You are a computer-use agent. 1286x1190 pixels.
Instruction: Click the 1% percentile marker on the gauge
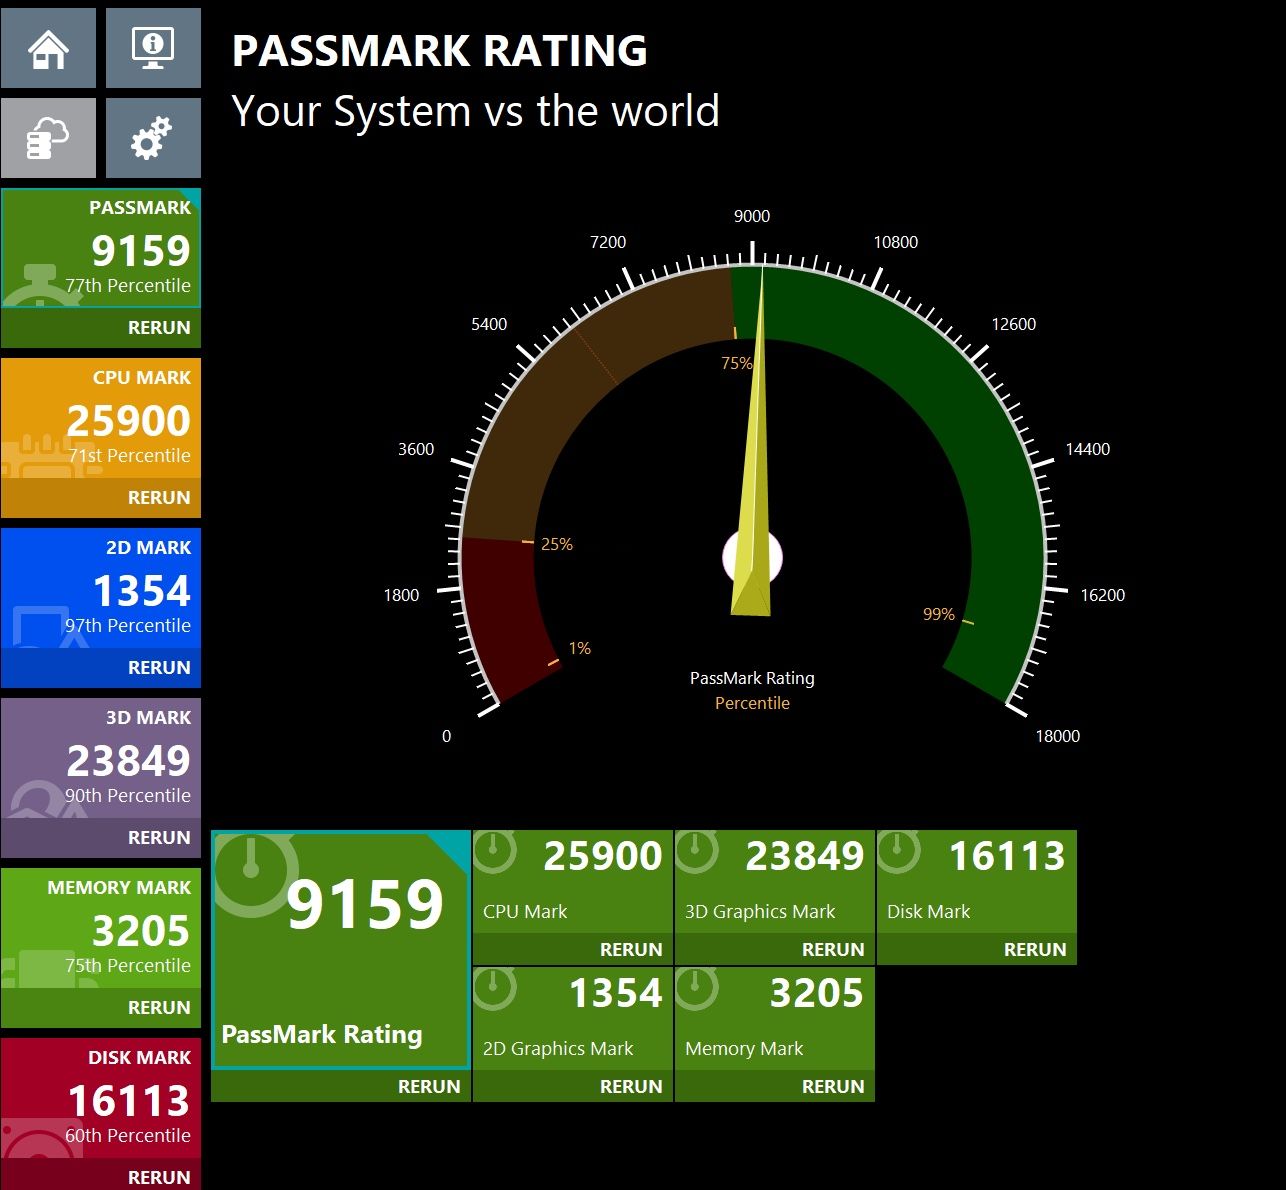[580, 648]
